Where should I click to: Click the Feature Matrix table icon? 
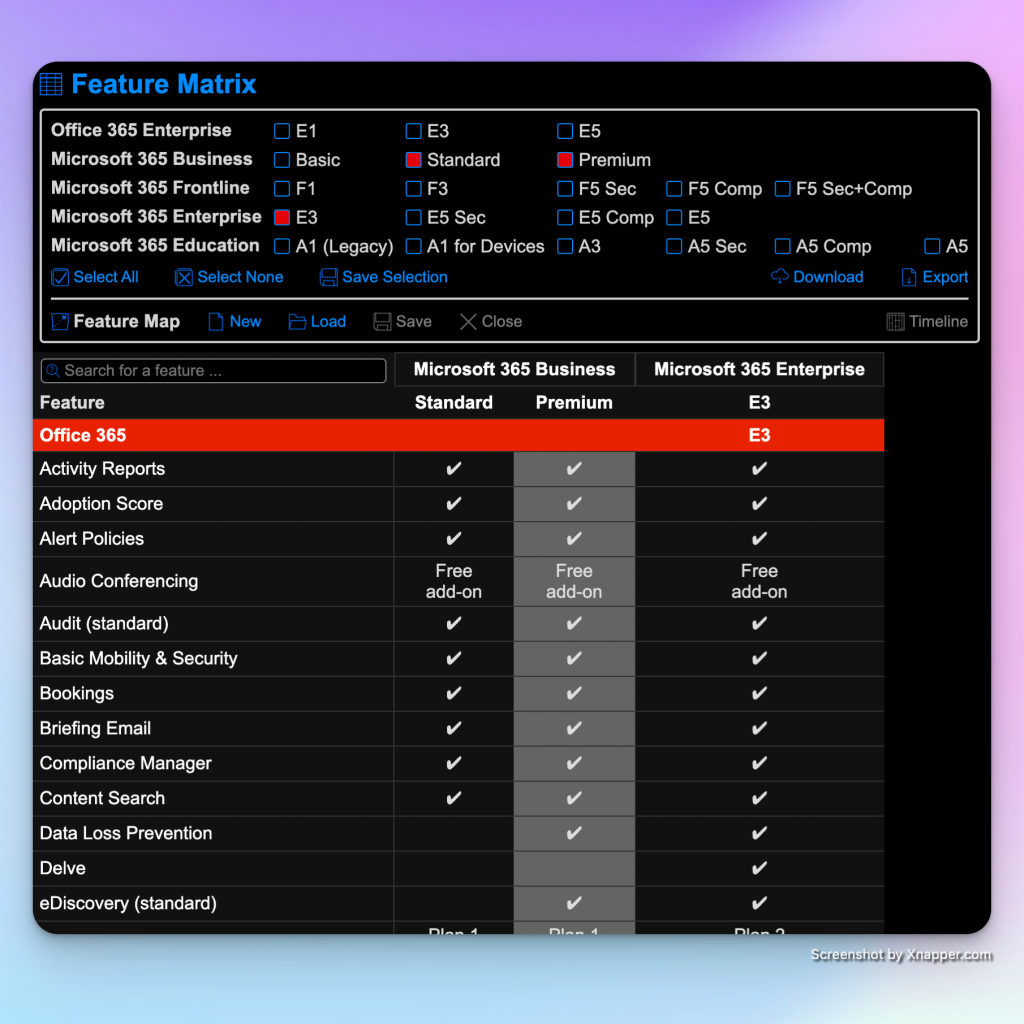[51, 85]
